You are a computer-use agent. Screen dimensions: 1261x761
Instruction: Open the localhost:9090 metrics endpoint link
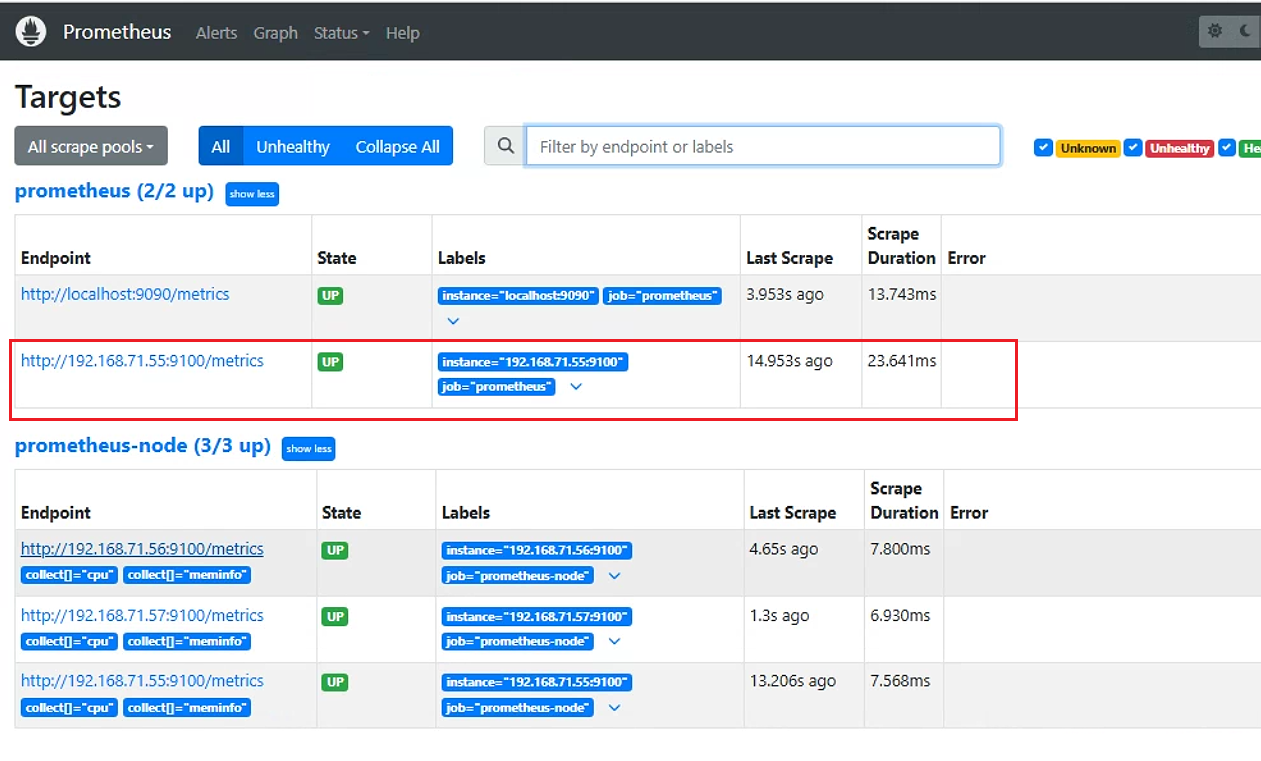[x=125, y=294]
